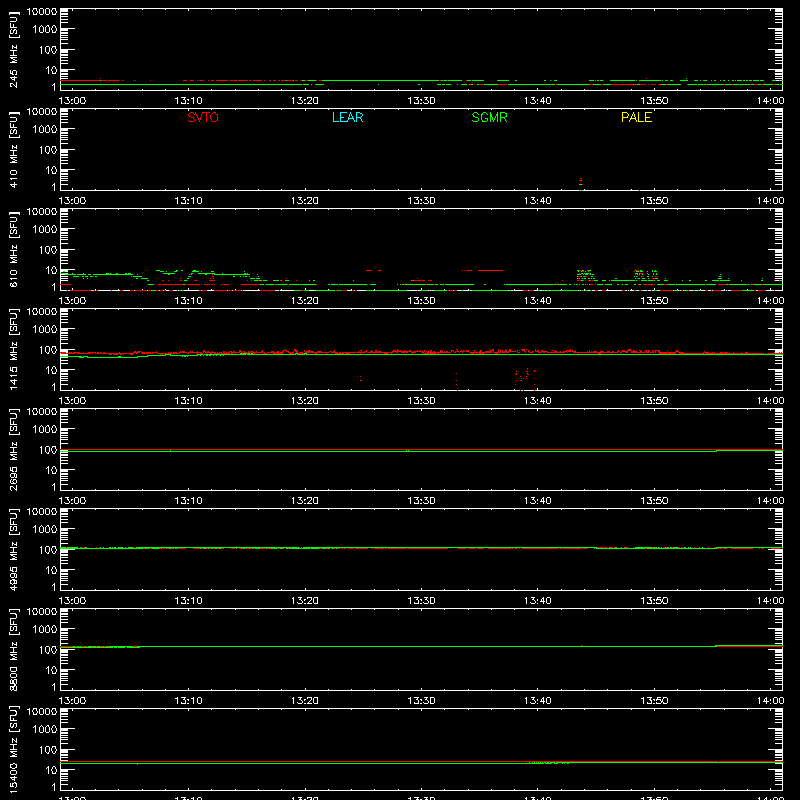Viewport: 800px width, 800px height.
Task: Click 13:20 time label of 610 MHz plot
Action: click(305, 301)
